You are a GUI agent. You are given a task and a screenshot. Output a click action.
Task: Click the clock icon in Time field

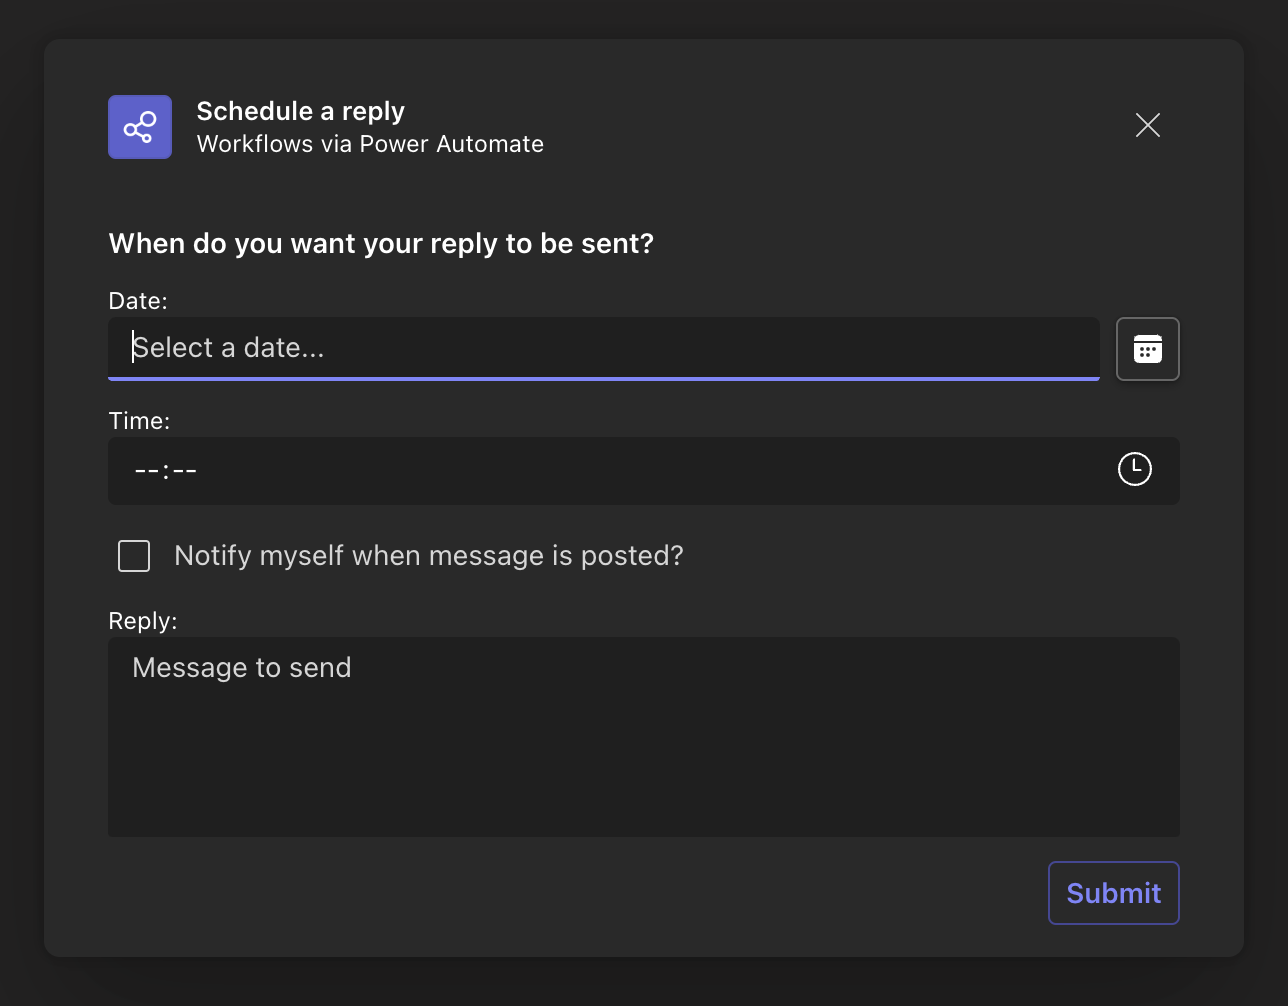pyautogui.click(x=1134, y=469)
